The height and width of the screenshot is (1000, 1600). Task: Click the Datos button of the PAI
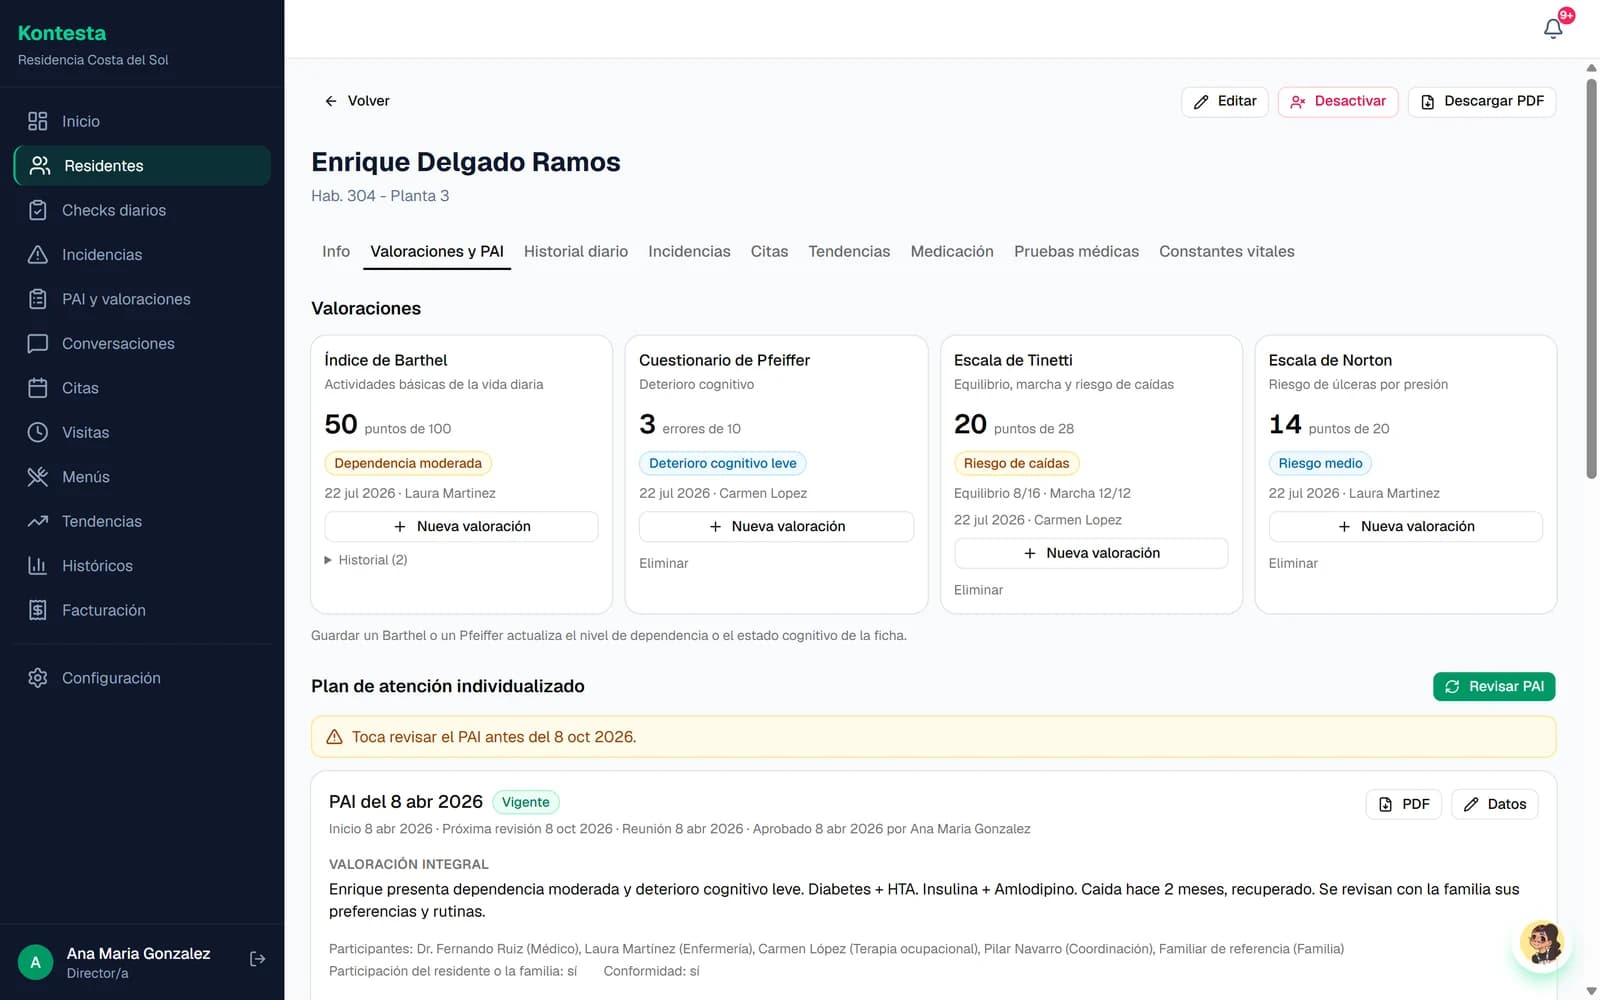pos(1494,804)
